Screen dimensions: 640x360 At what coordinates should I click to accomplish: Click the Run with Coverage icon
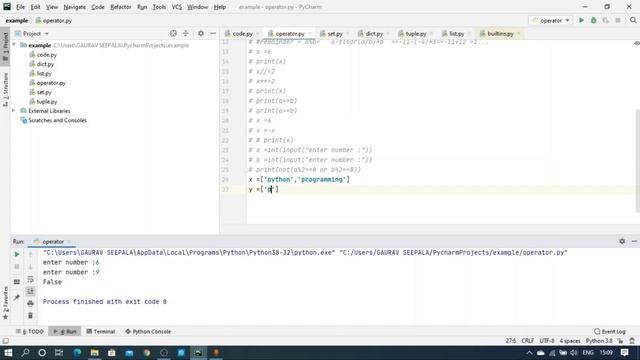(606, 20)
